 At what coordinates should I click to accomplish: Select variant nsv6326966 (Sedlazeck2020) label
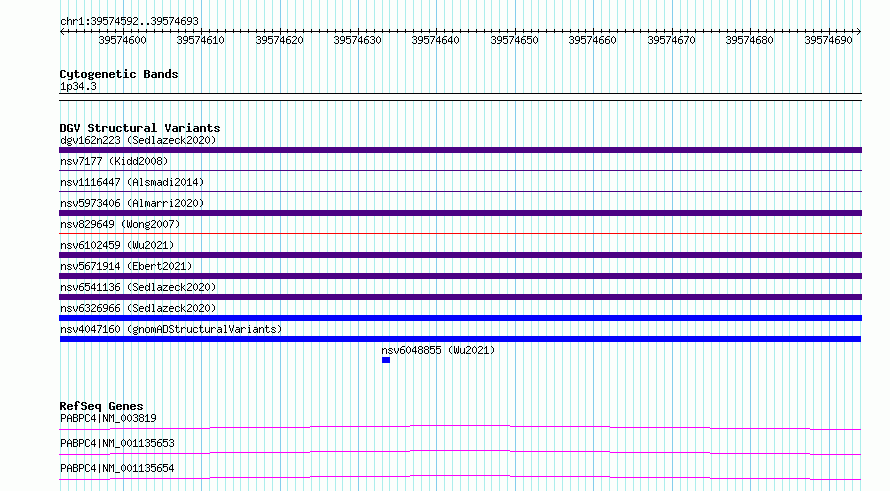[138, 308]
